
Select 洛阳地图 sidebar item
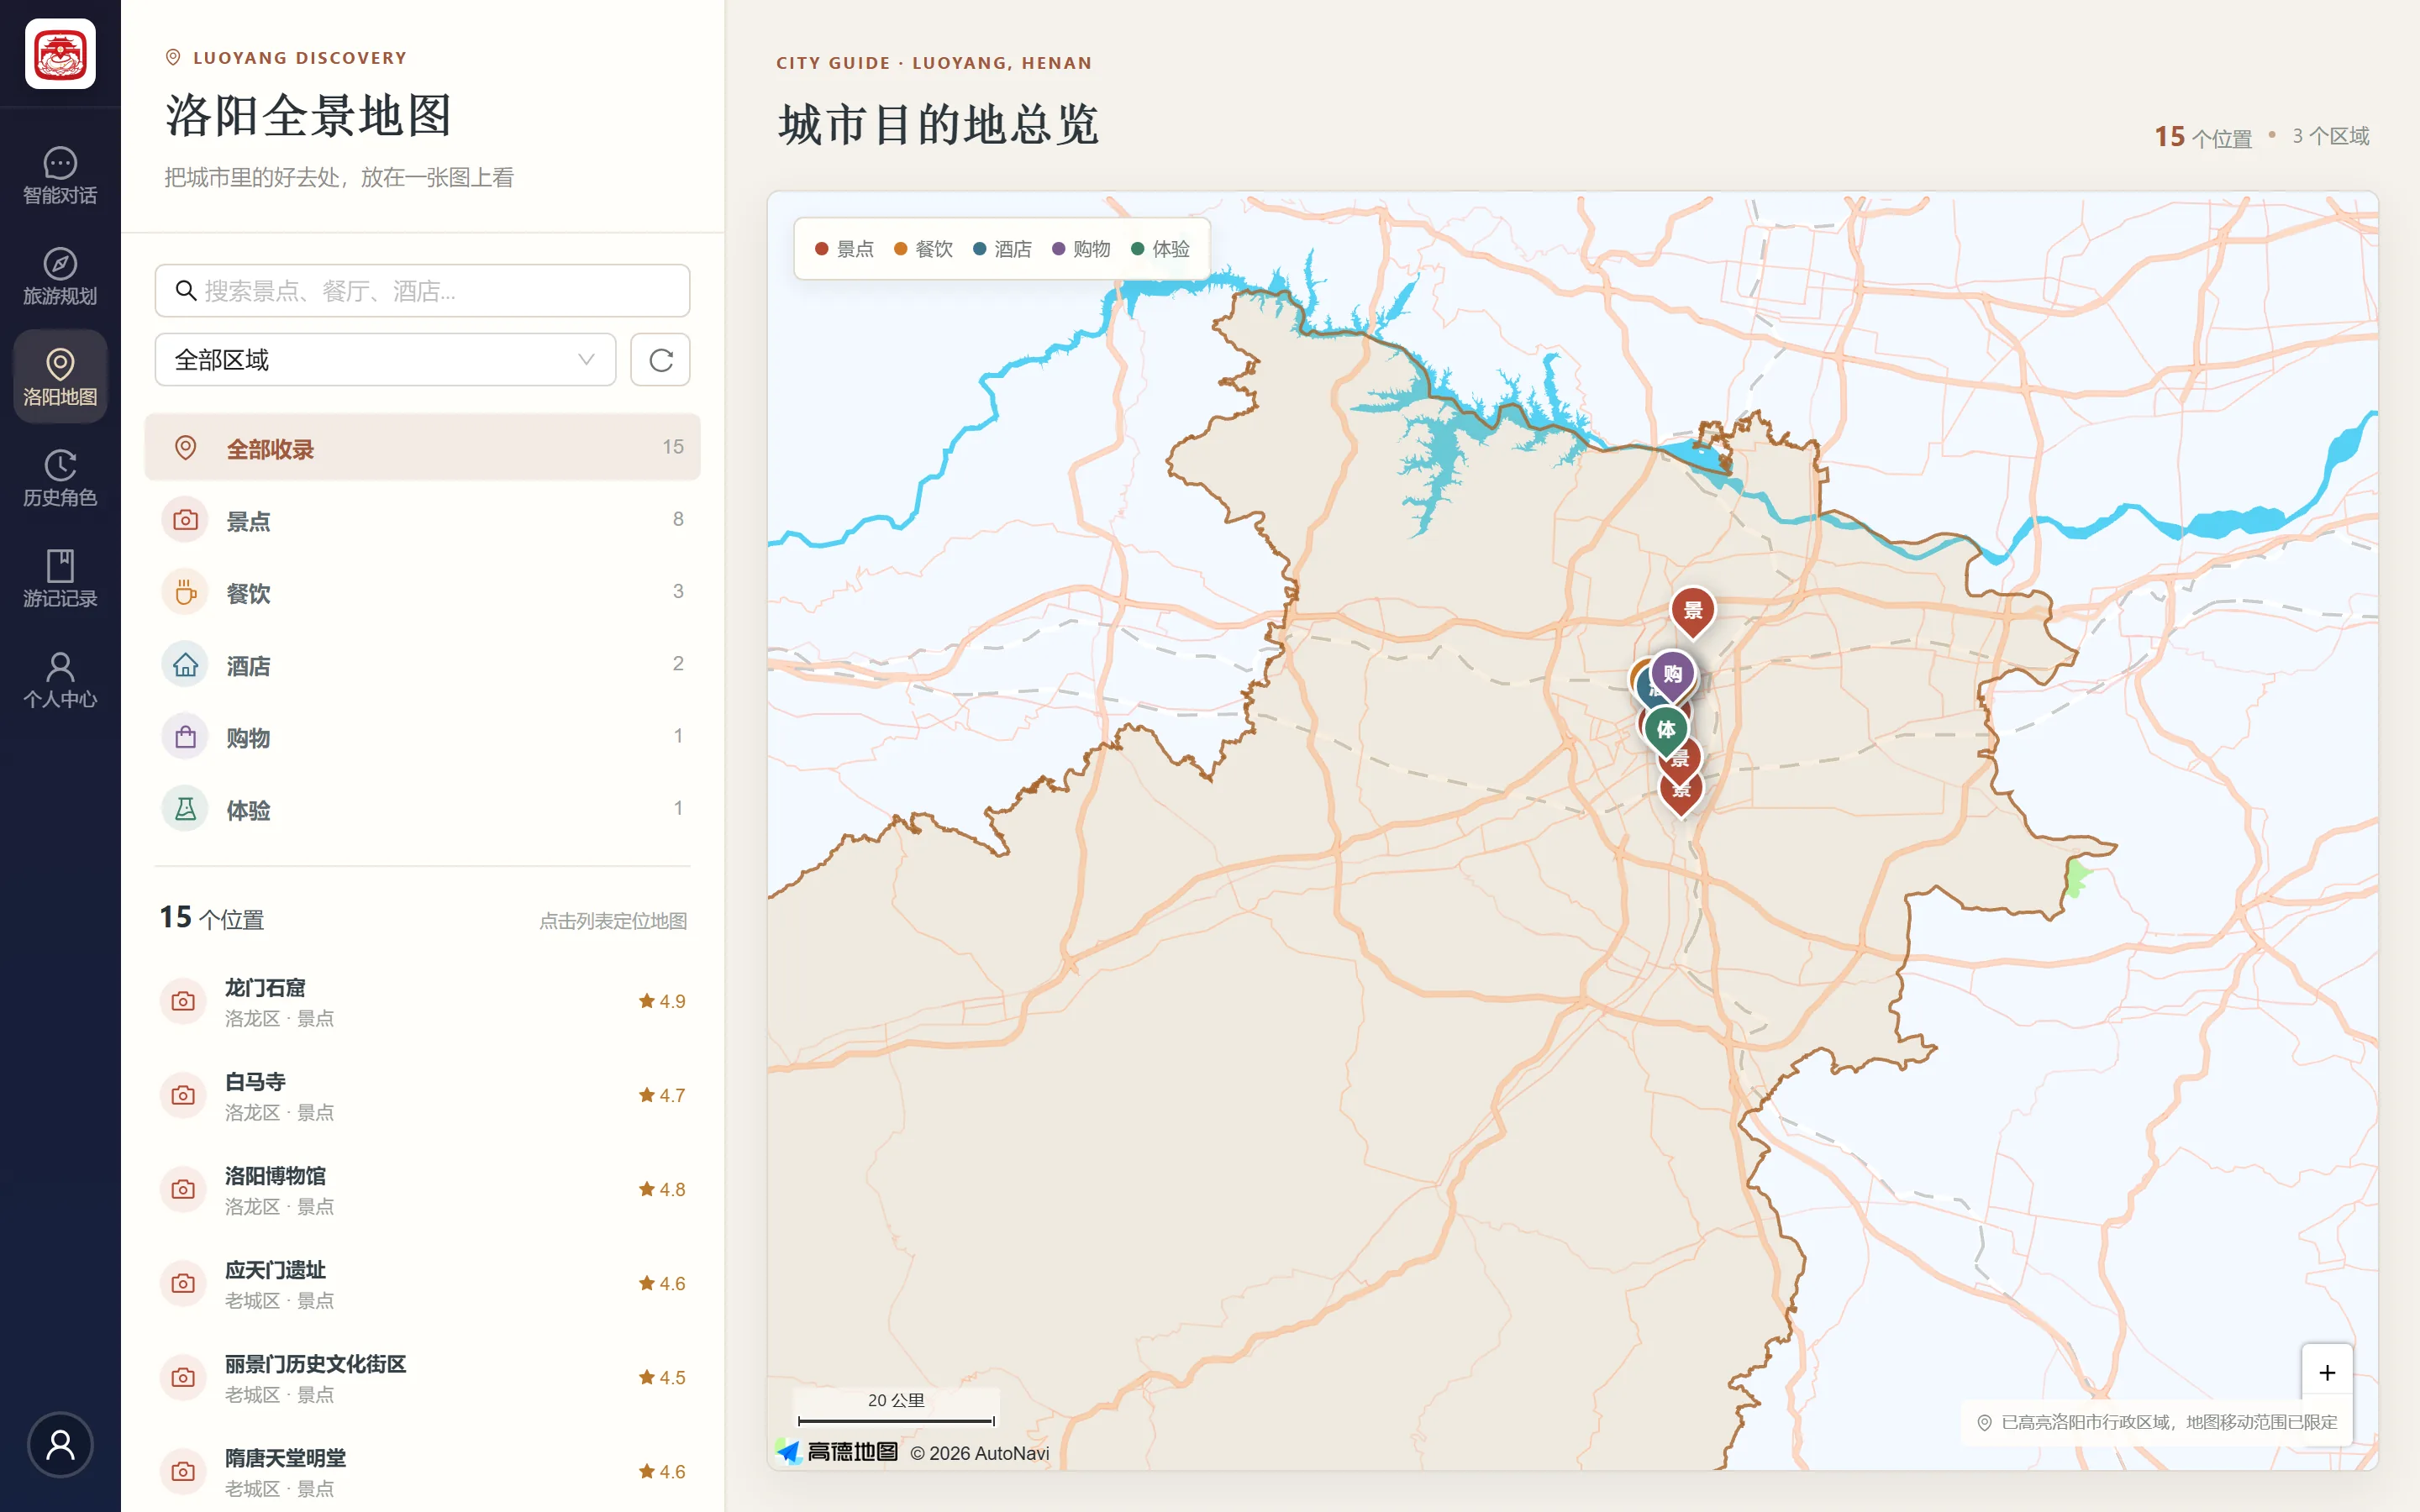[60, 378]
